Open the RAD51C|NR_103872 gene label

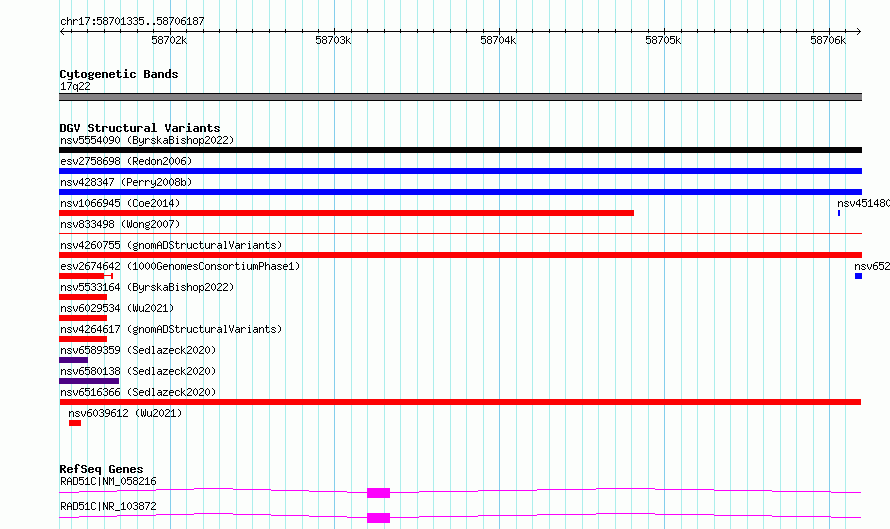[108, 506]
